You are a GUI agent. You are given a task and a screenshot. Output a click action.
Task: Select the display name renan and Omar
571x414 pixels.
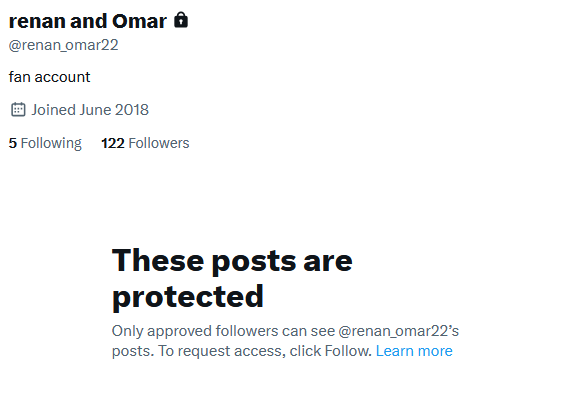point(88,21)
